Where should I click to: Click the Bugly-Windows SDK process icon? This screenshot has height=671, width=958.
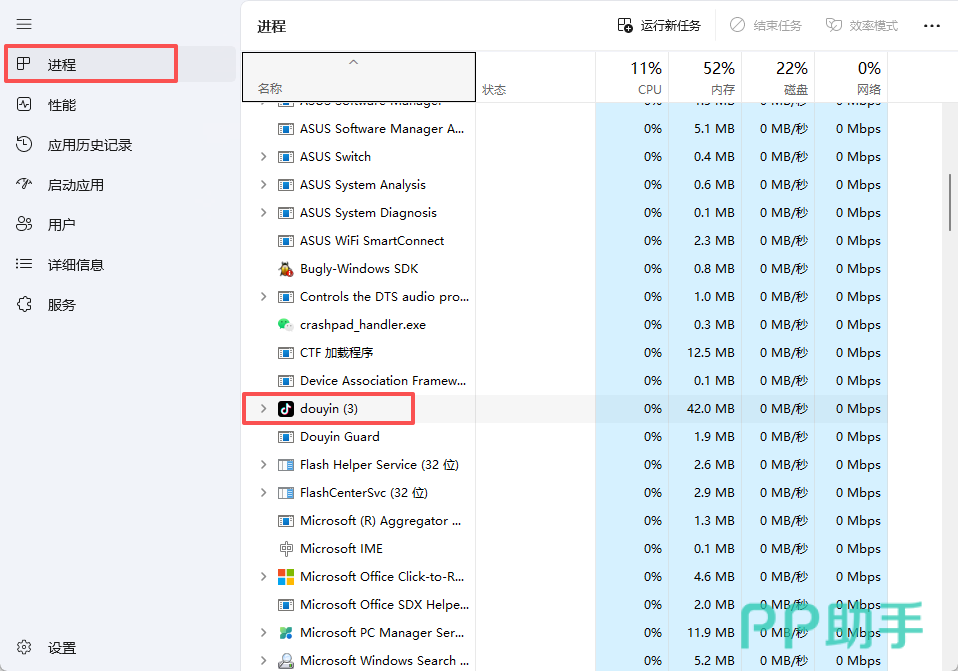[x=286, y=269]
